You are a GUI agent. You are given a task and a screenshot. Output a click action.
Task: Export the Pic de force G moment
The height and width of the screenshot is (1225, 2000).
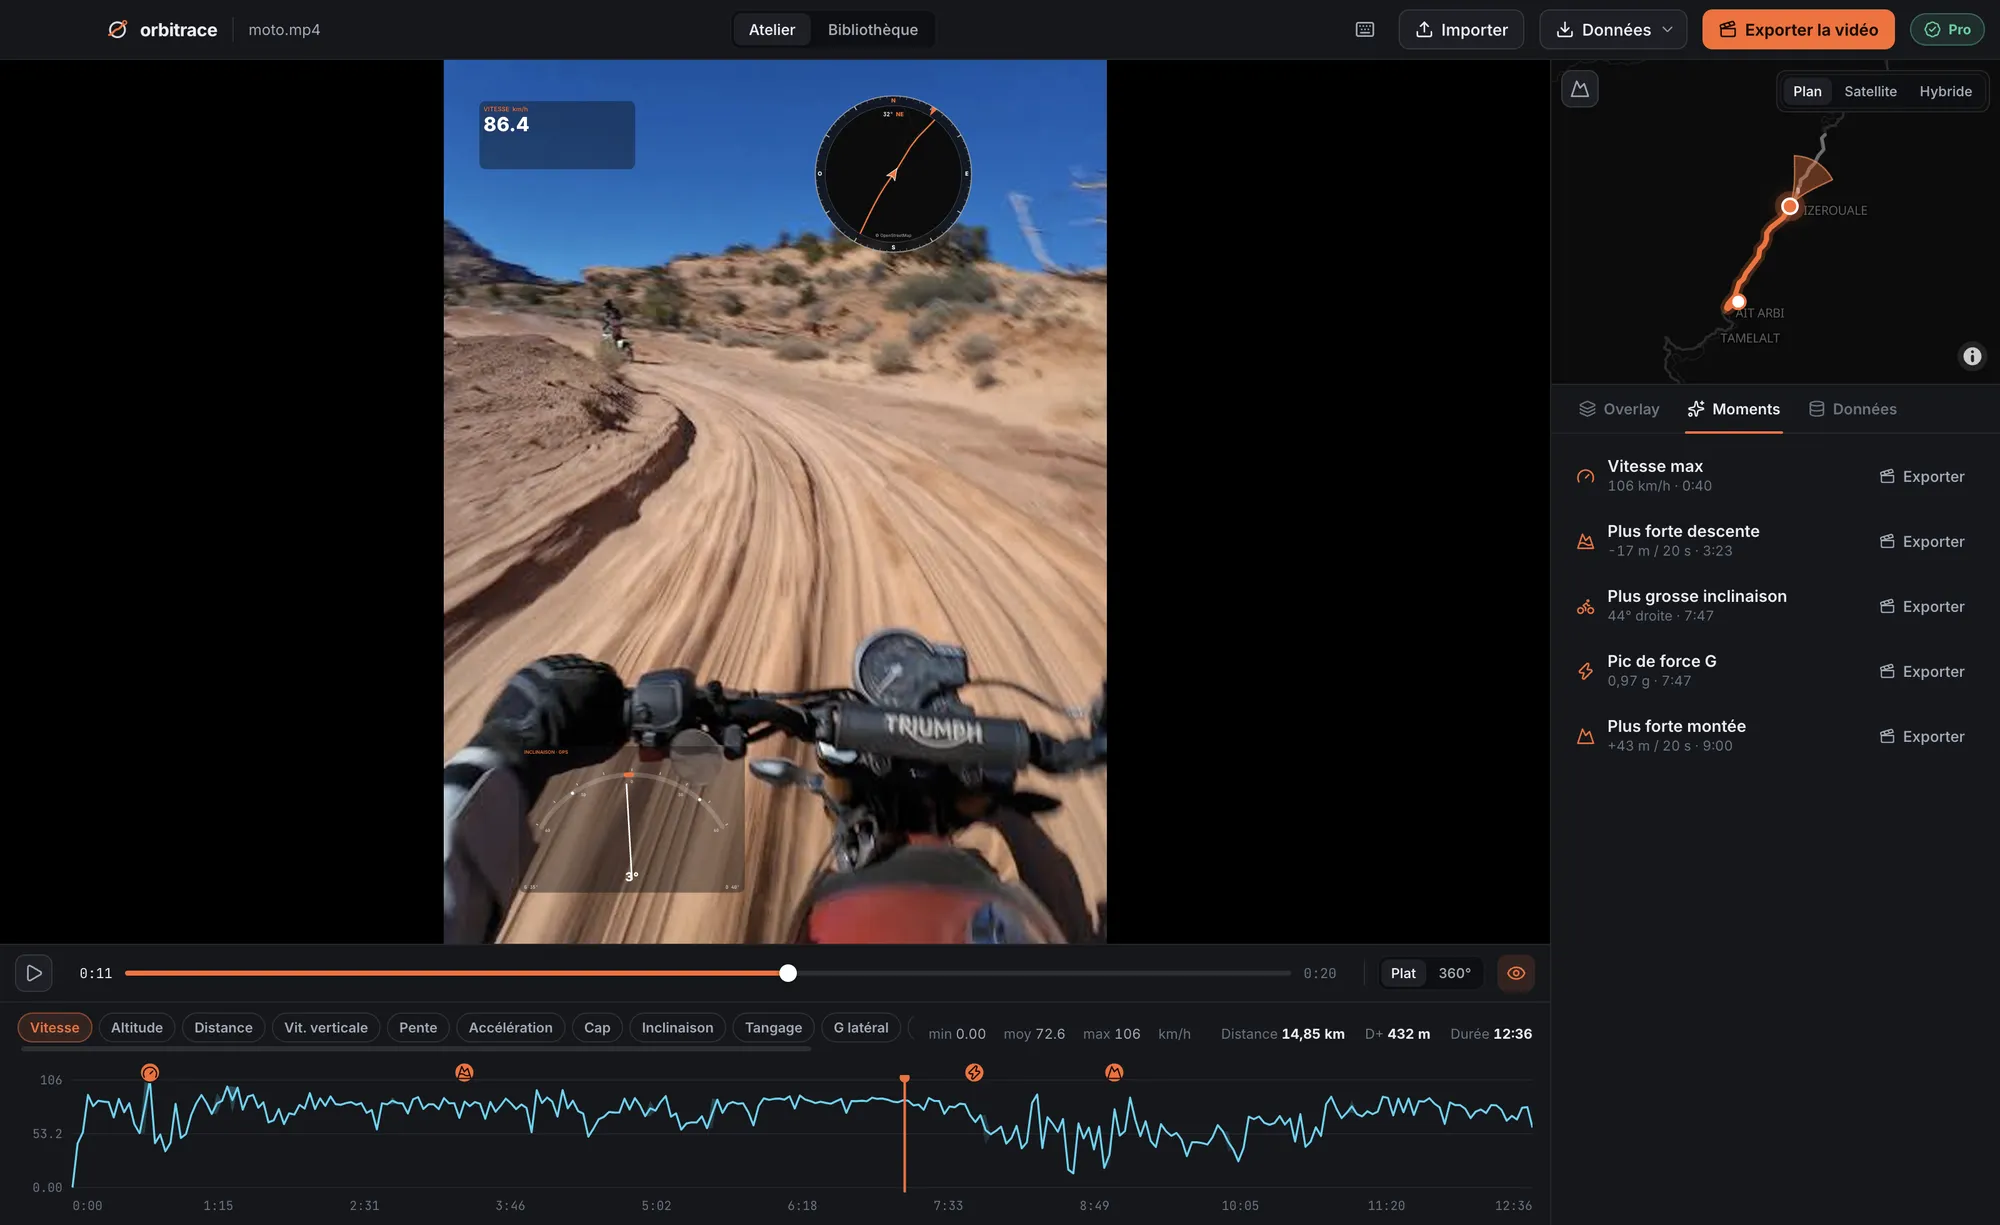tap(1922, 671)
